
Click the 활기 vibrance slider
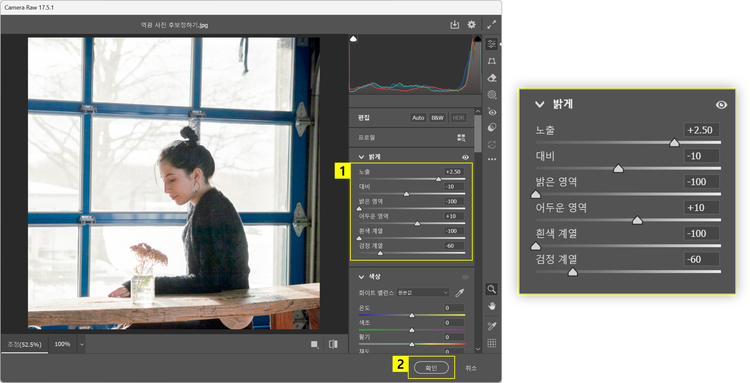(x=412, y=344)
